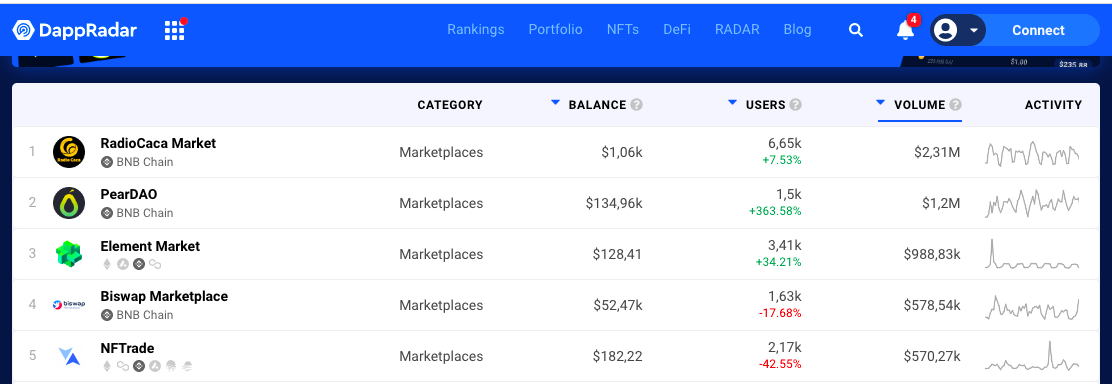Go to the NFTs menu item
1112x384 pixels.
[623, 30]
